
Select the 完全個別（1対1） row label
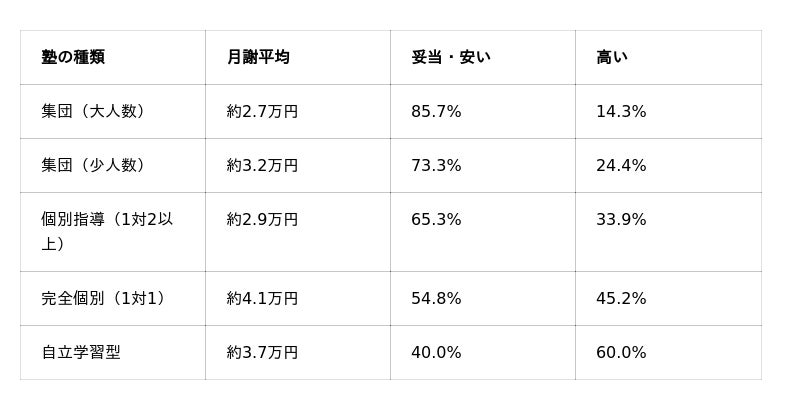coord(104,298)
